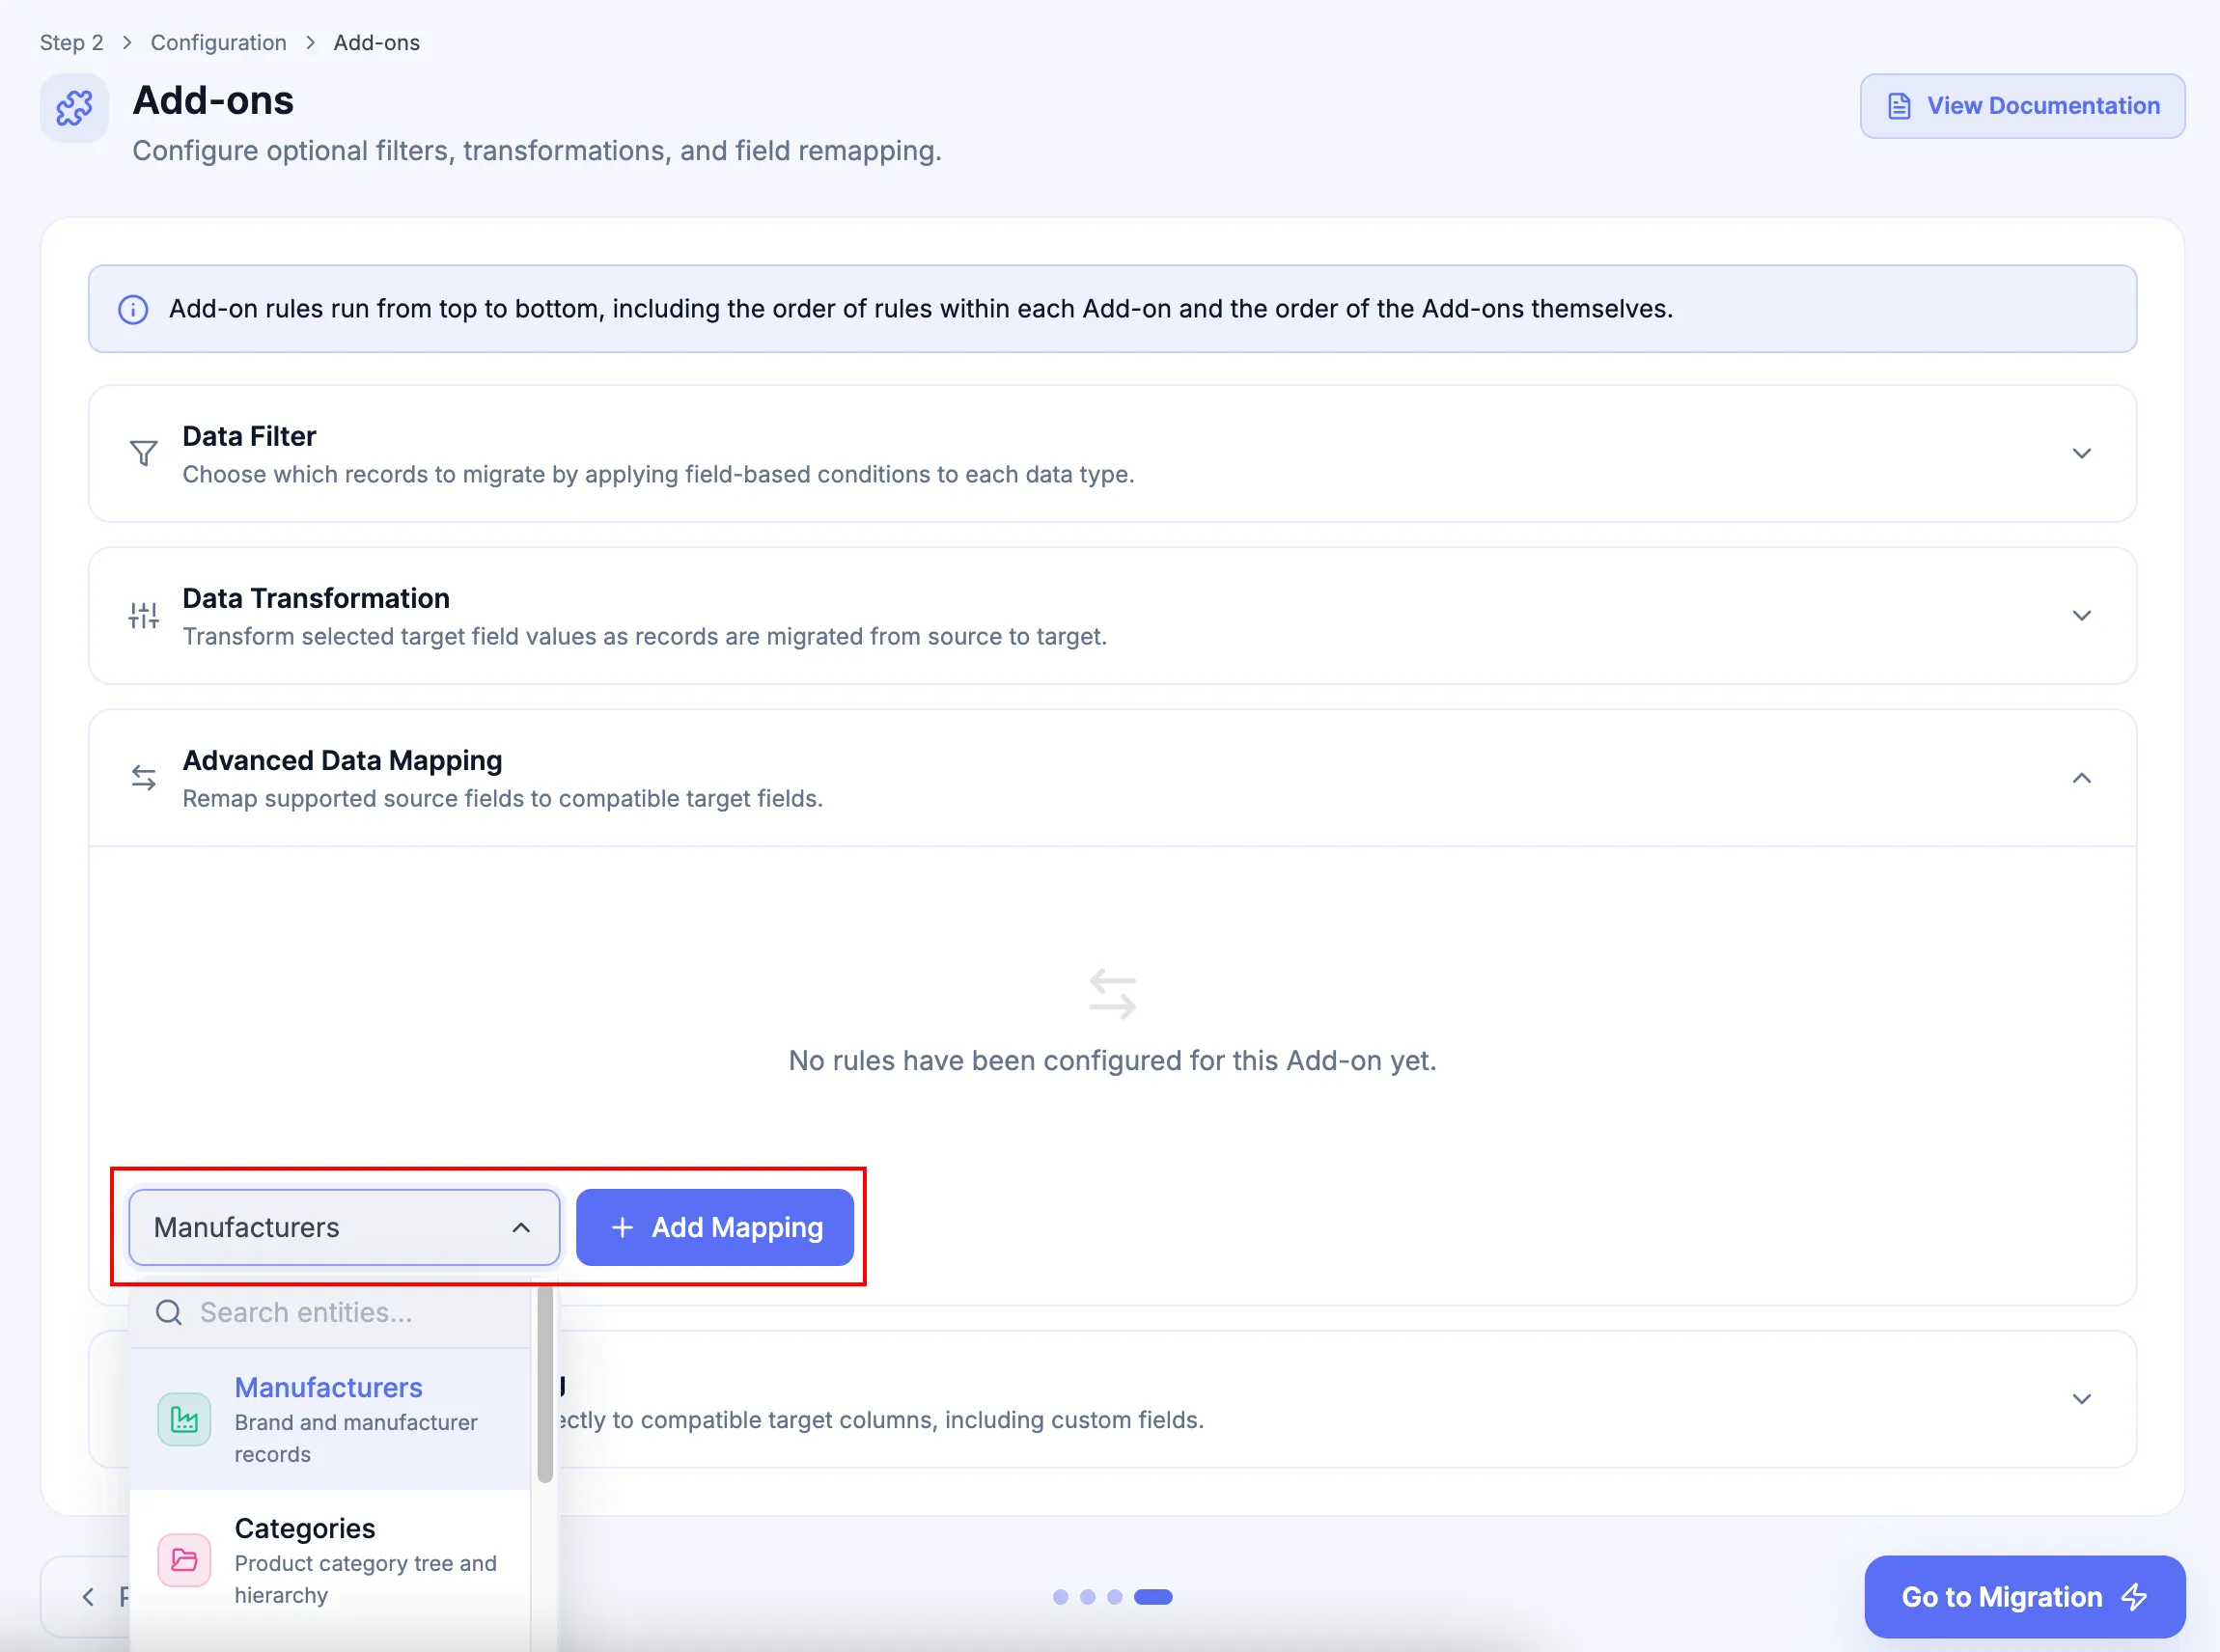This screenshot has width=2220, height=1652.
Task: Select Manufacturers option in entity list
Action: tap(330, 1420)
